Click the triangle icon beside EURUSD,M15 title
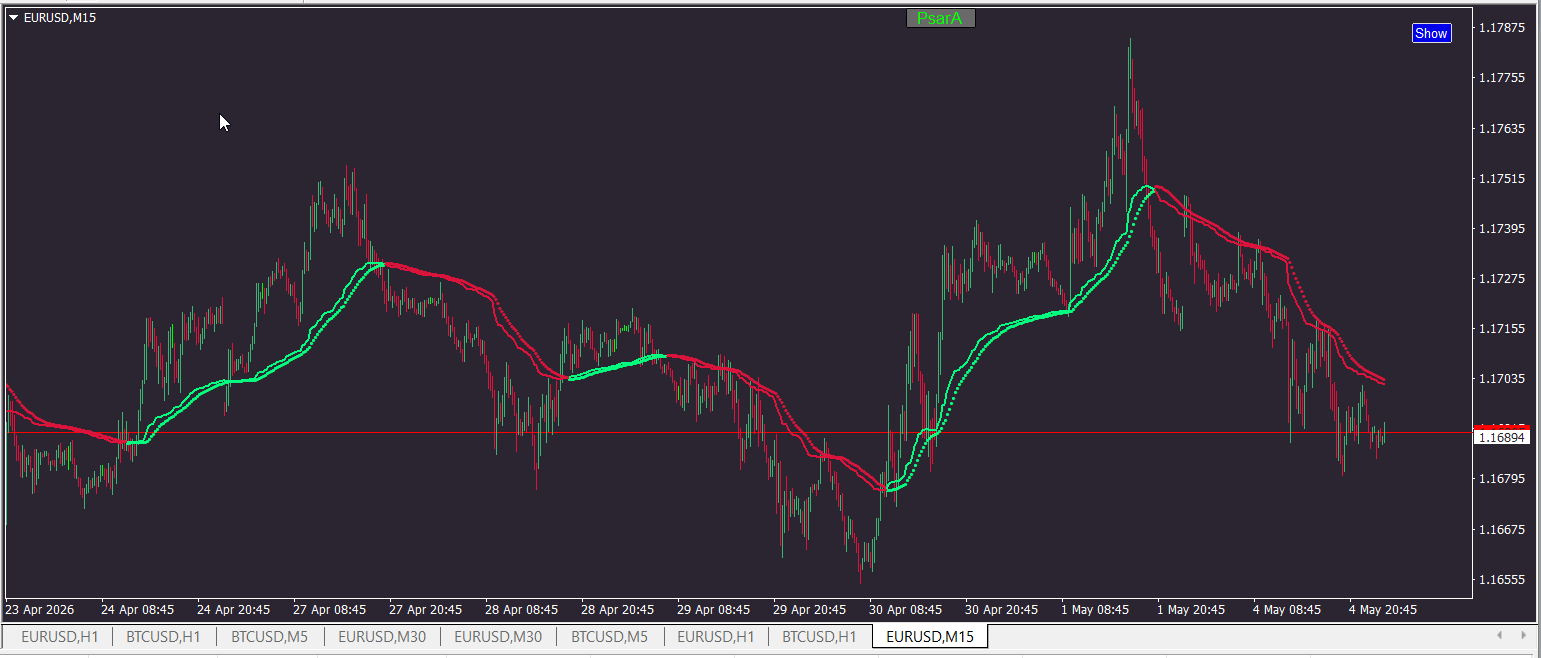The height and width of the screenshot is (658, 1541). click(x=14, y=18)
